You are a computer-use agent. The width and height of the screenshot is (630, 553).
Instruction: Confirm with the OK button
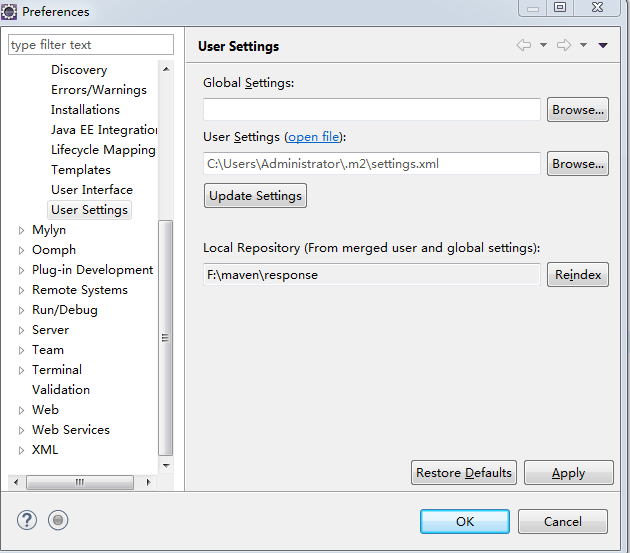465,522
